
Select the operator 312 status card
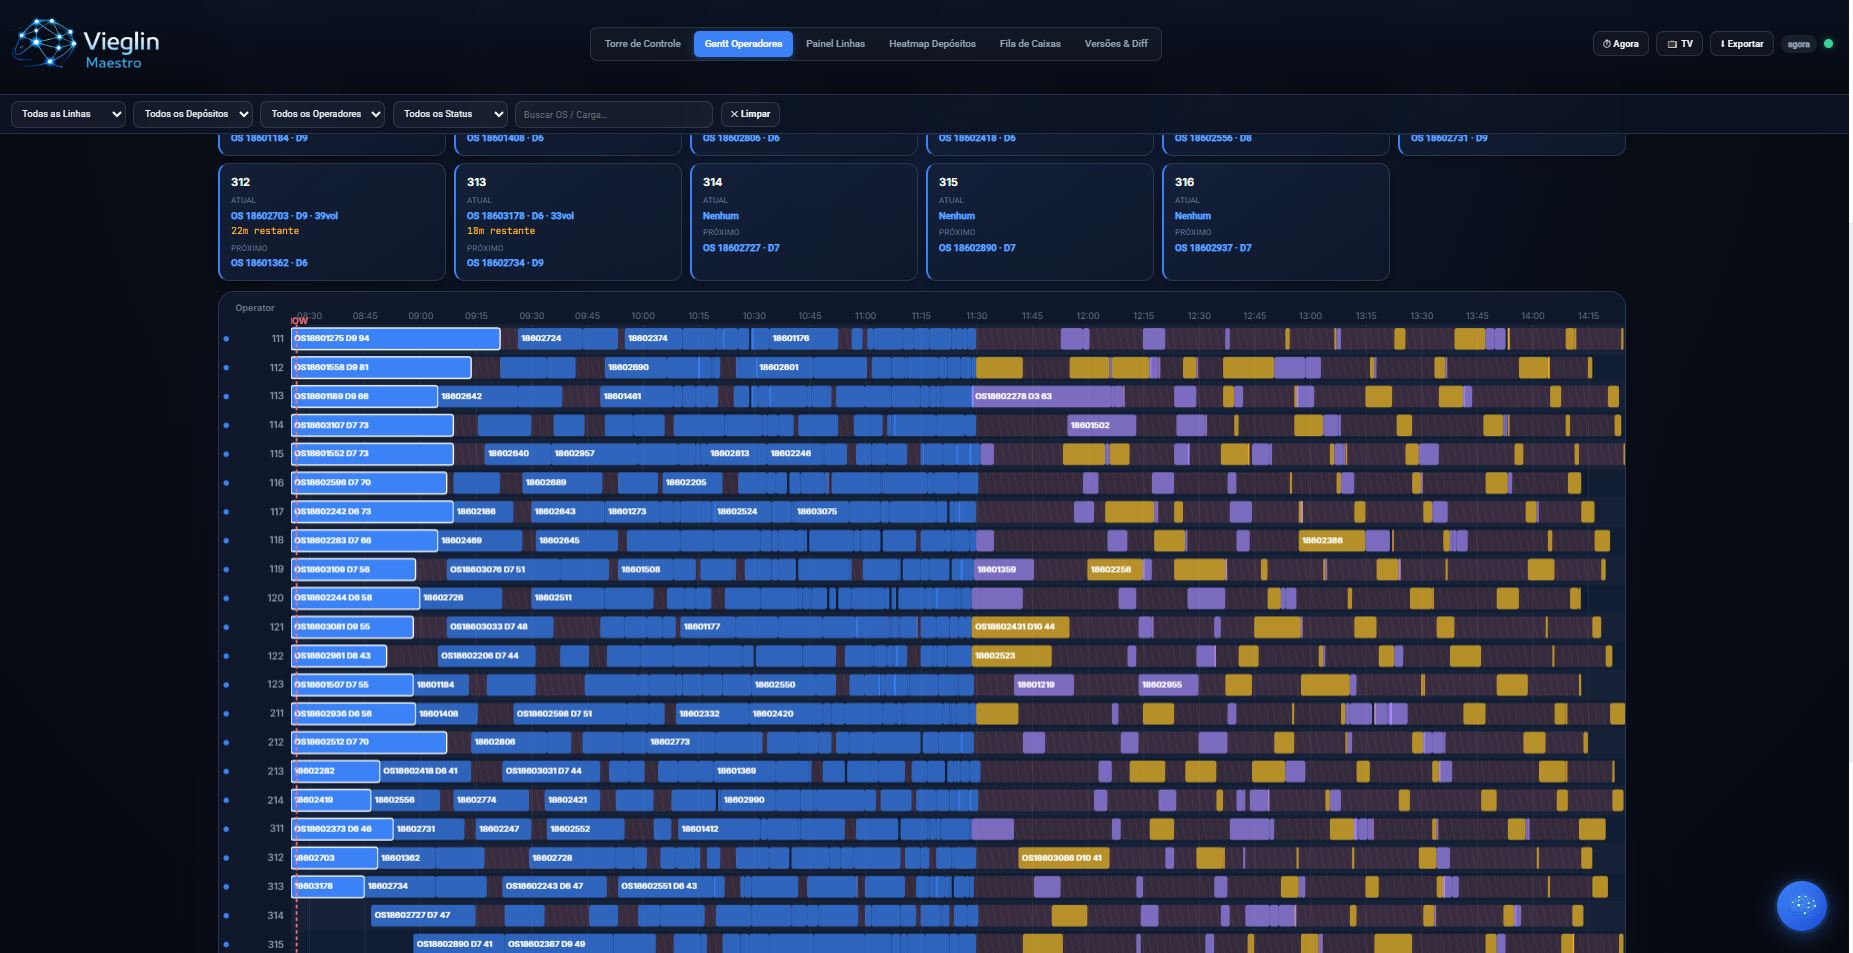pos(331,222)
